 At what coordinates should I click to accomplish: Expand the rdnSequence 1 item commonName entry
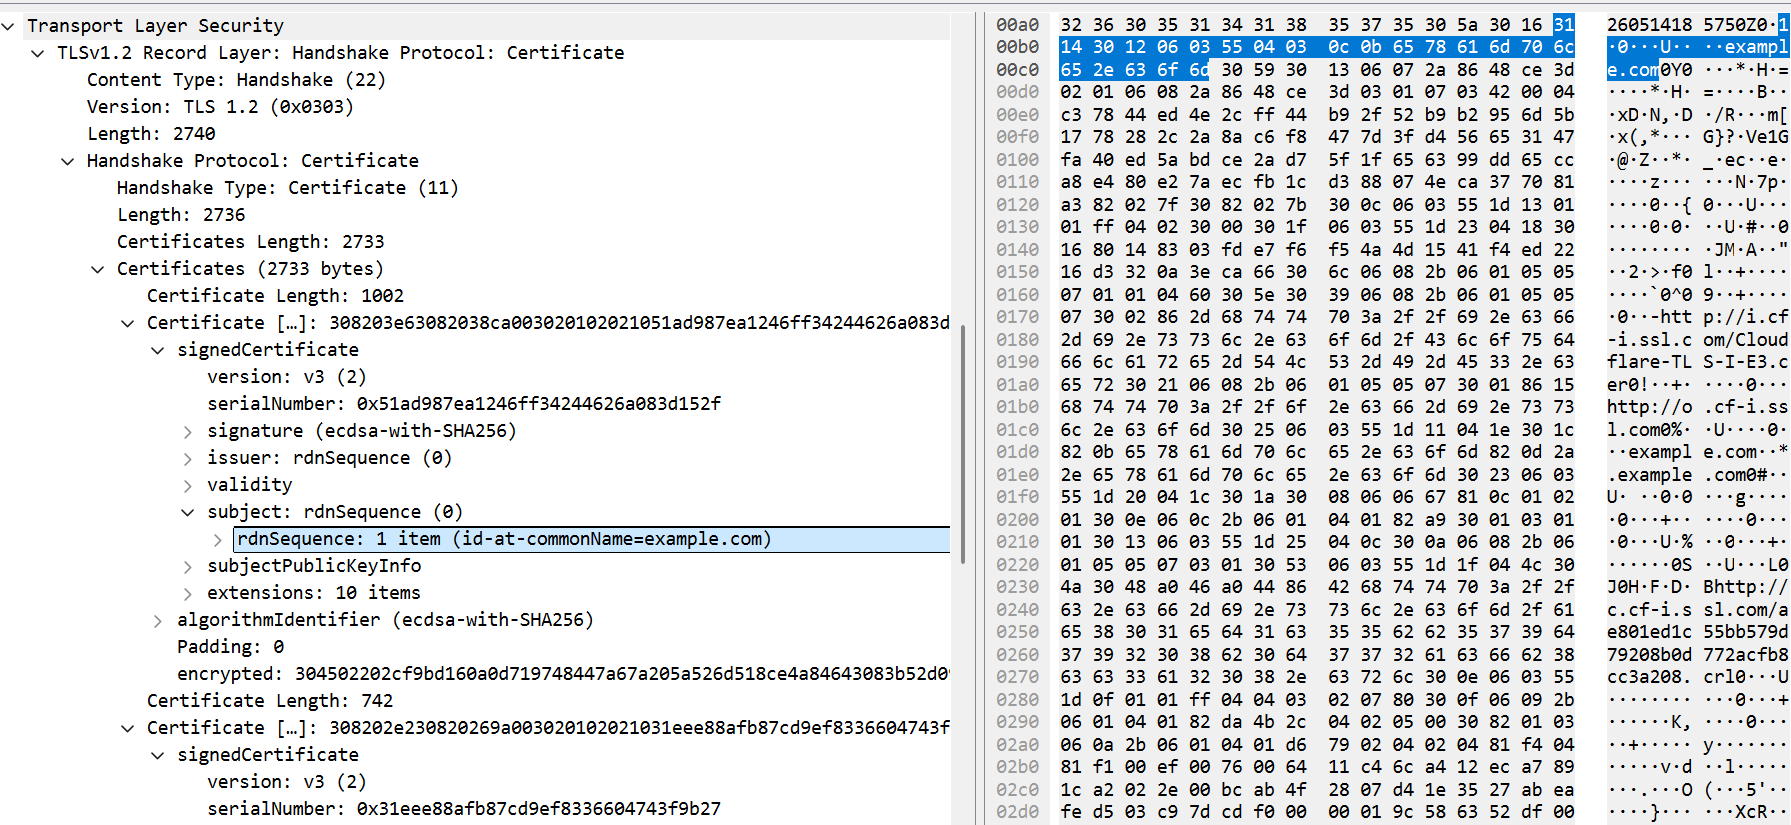pyautogui.click(x=218, y=539)
